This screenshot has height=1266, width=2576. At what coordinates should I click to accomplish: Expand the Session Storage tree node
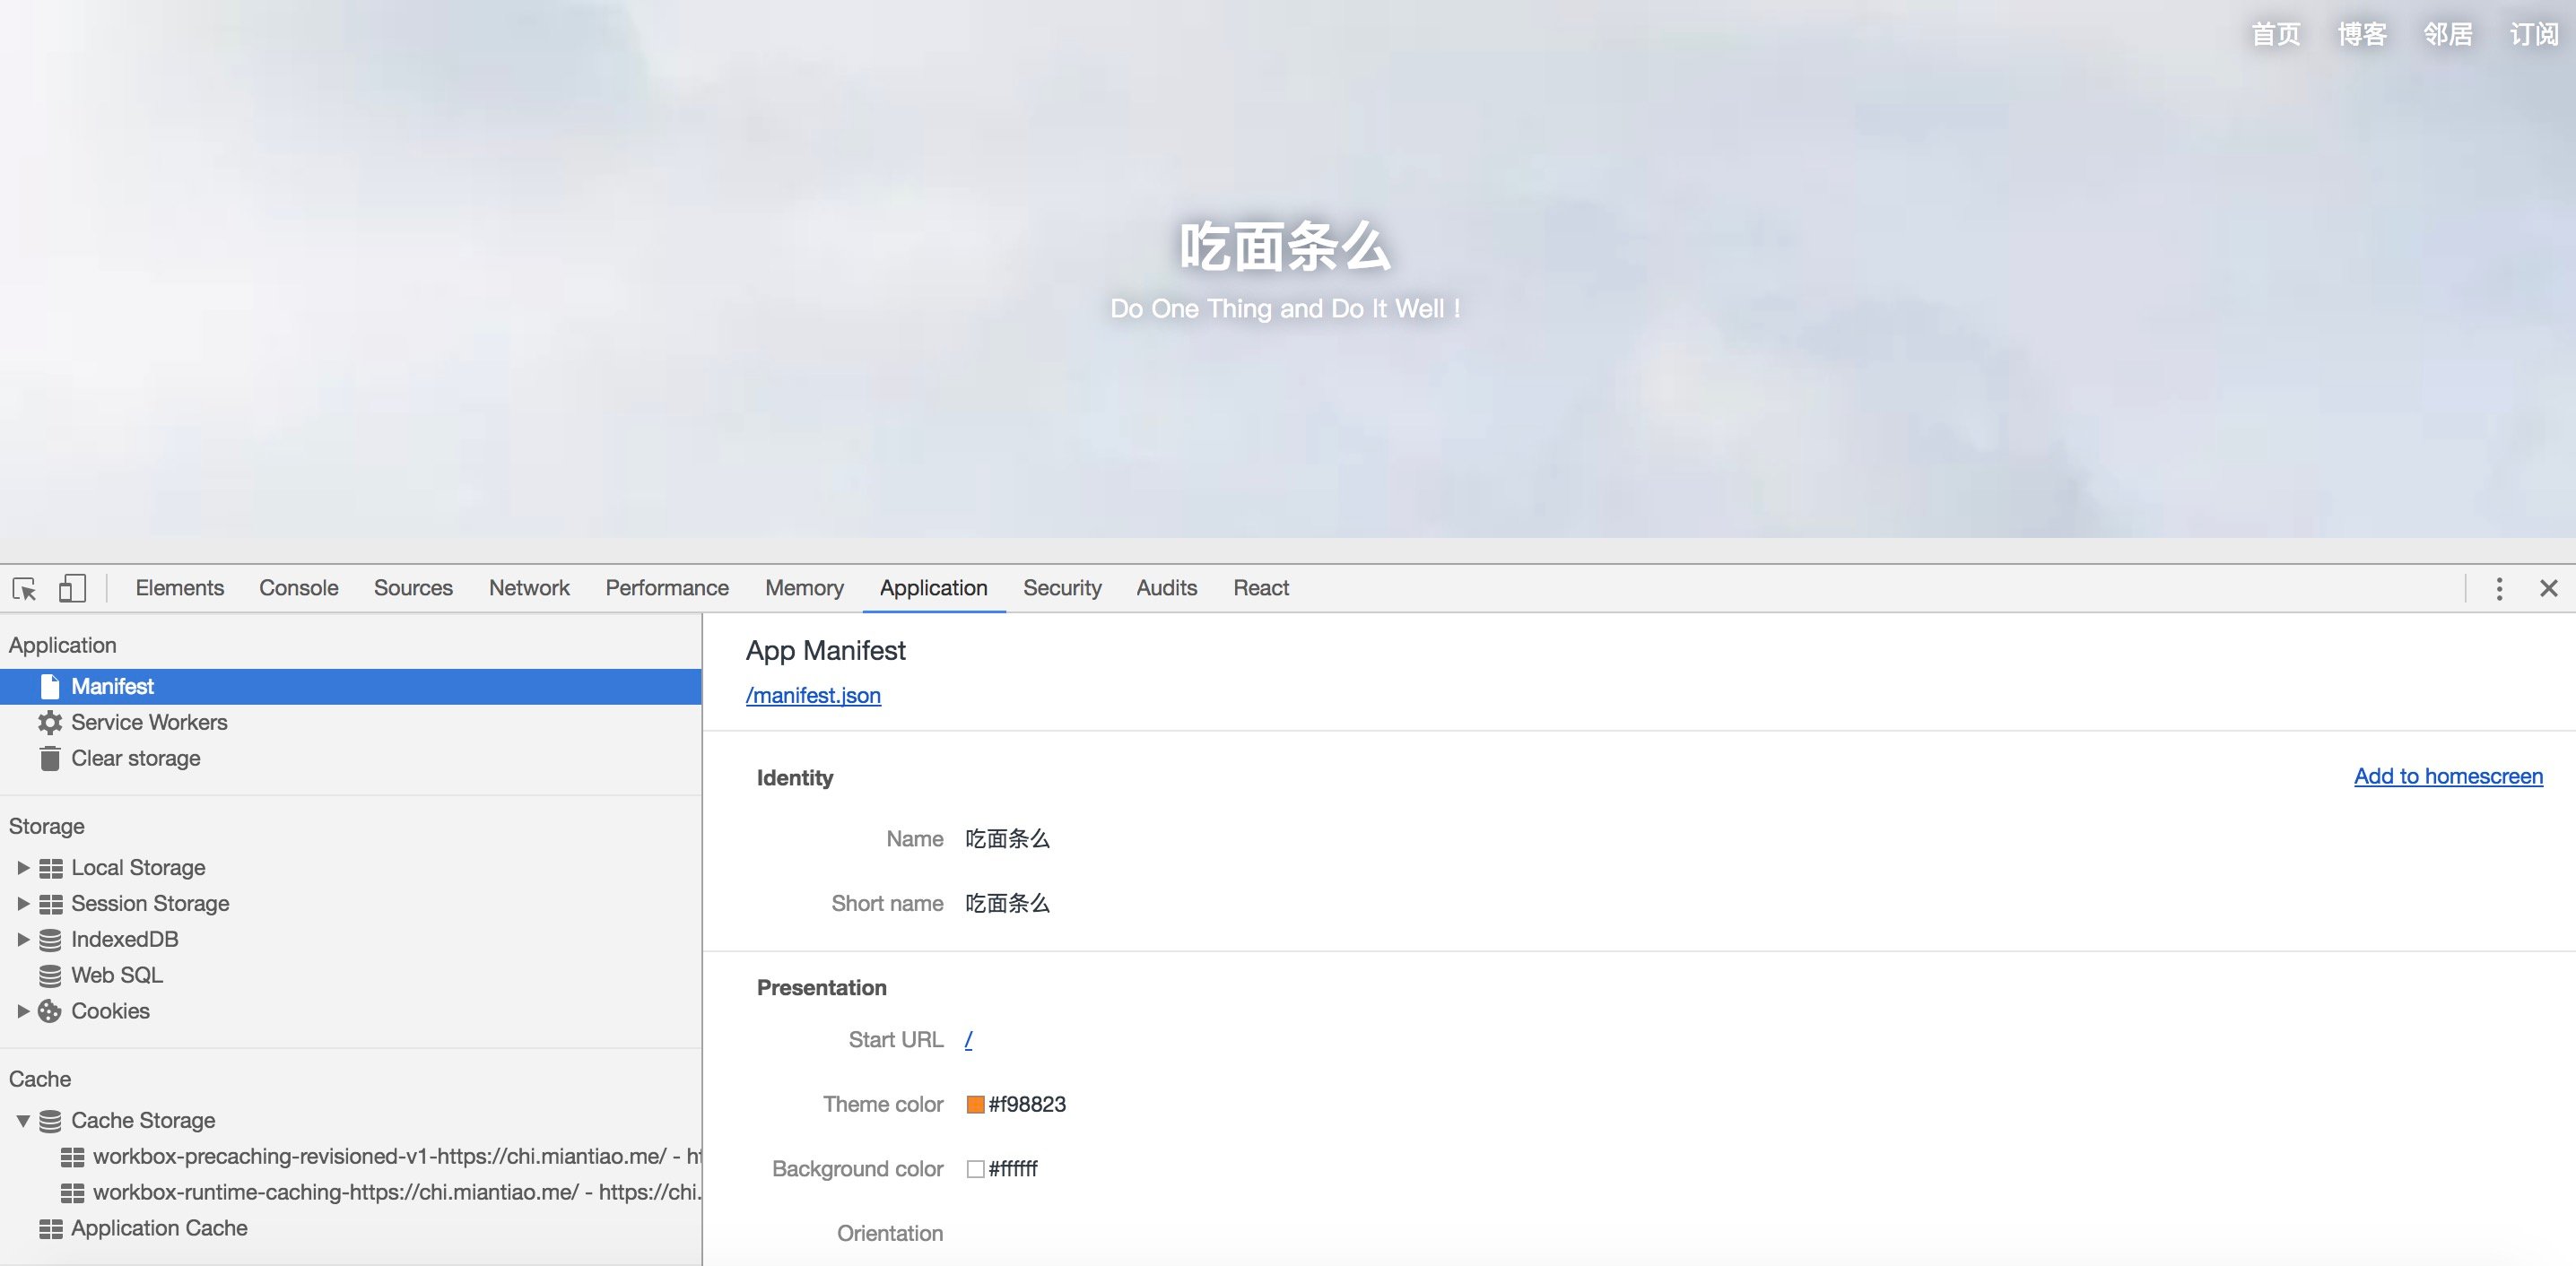coord(23,904)
